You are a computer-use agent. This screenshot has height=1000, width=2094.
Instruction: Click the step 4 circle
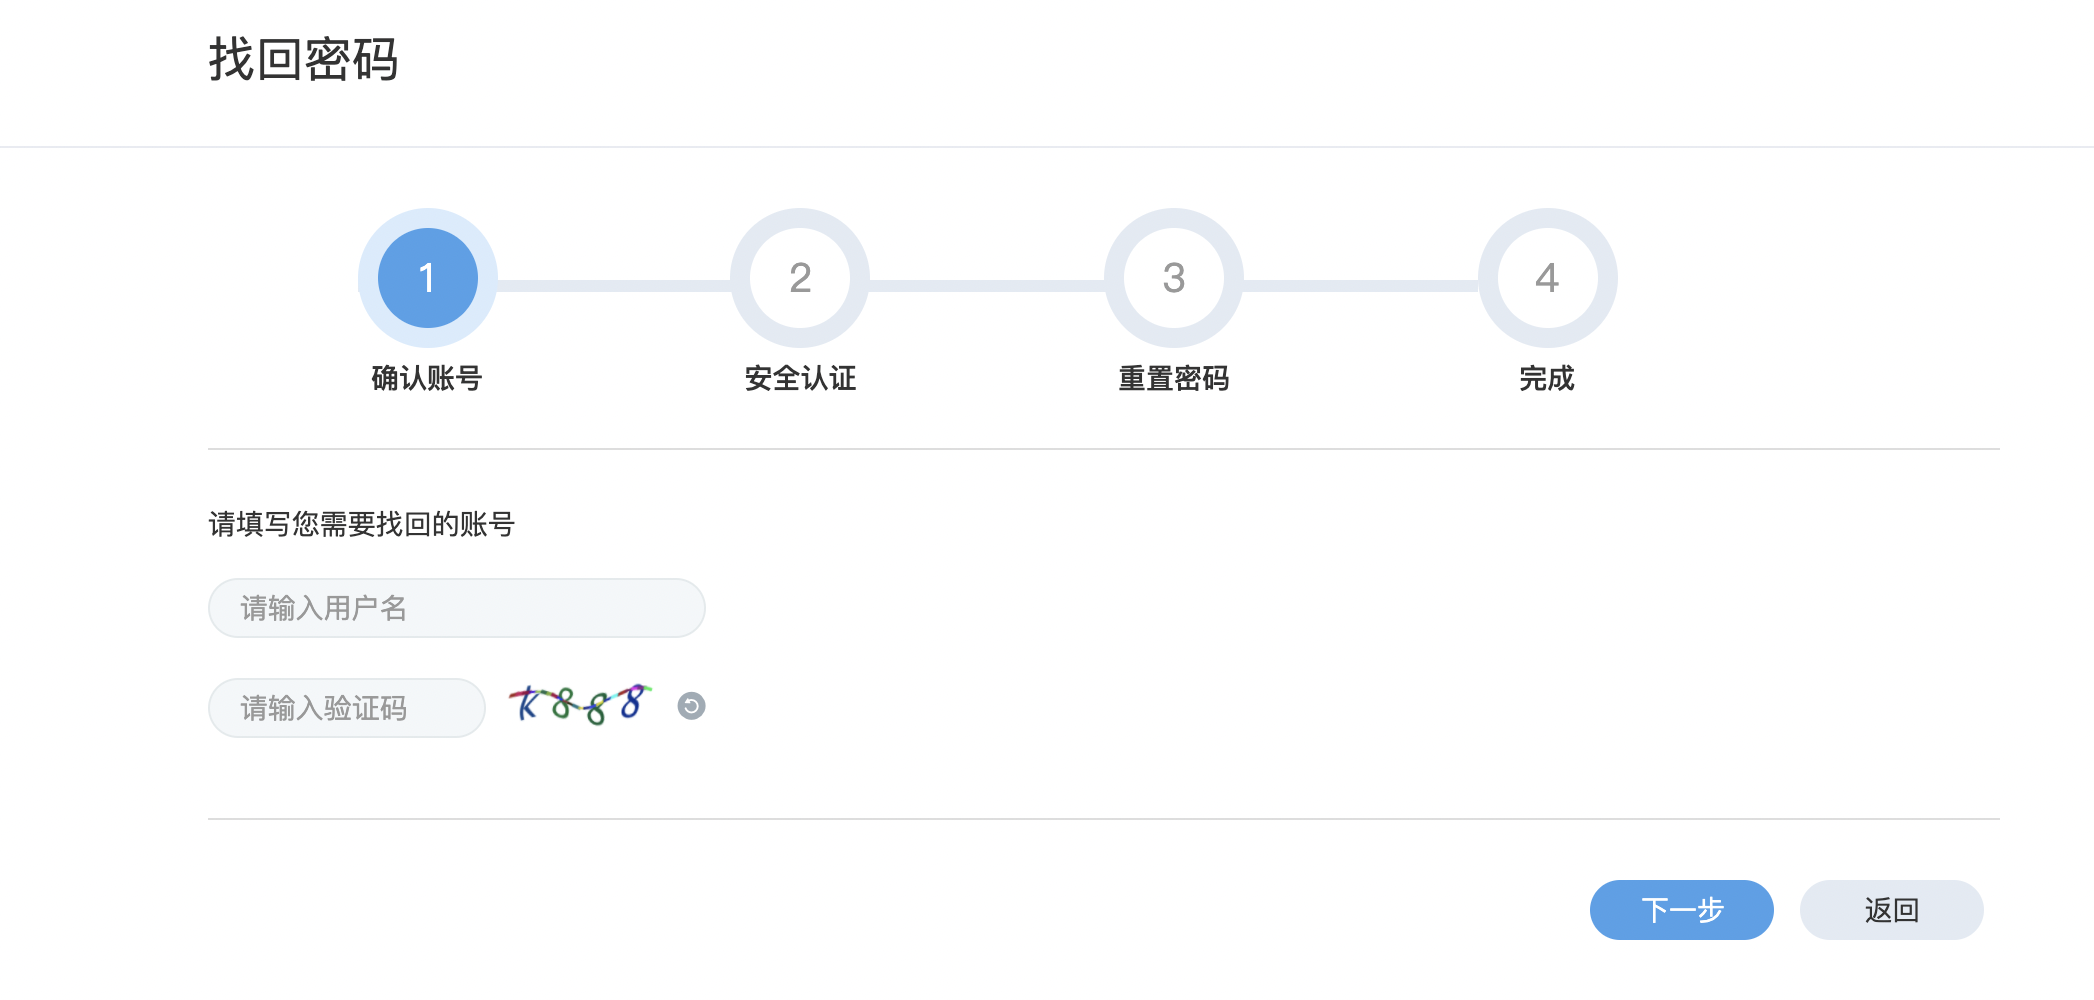click(1547, 278)
